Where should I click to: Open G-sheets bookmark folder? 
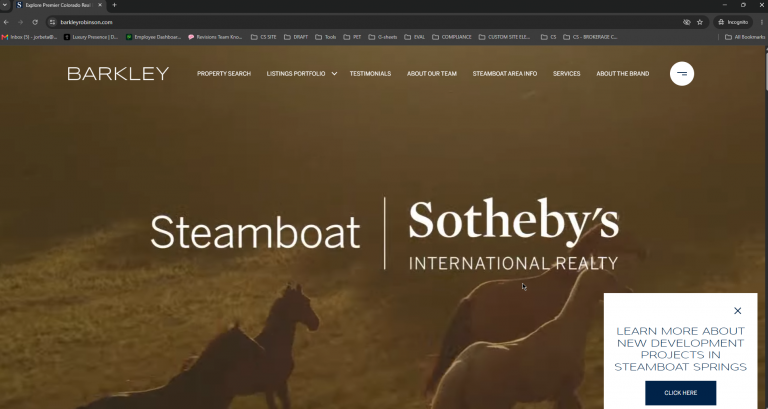point(383,37)
